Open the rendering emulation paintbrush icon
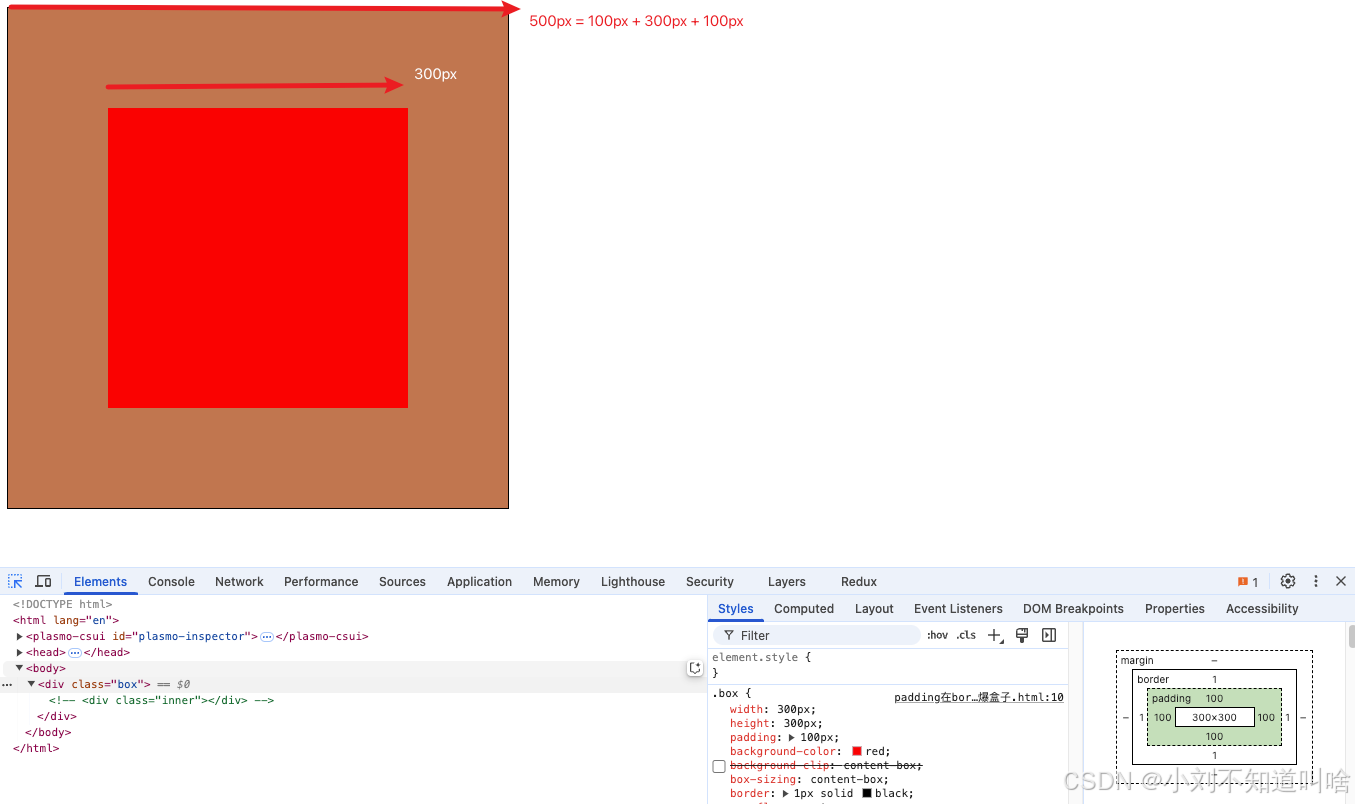Screen dimensions: 1355x804 (1021, 634)
